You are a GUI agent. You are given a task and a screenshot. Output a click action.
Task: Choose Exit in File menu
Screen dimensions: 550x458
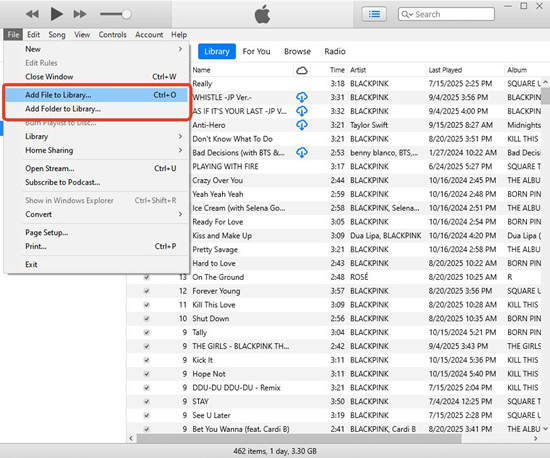(x=97, y=264)
